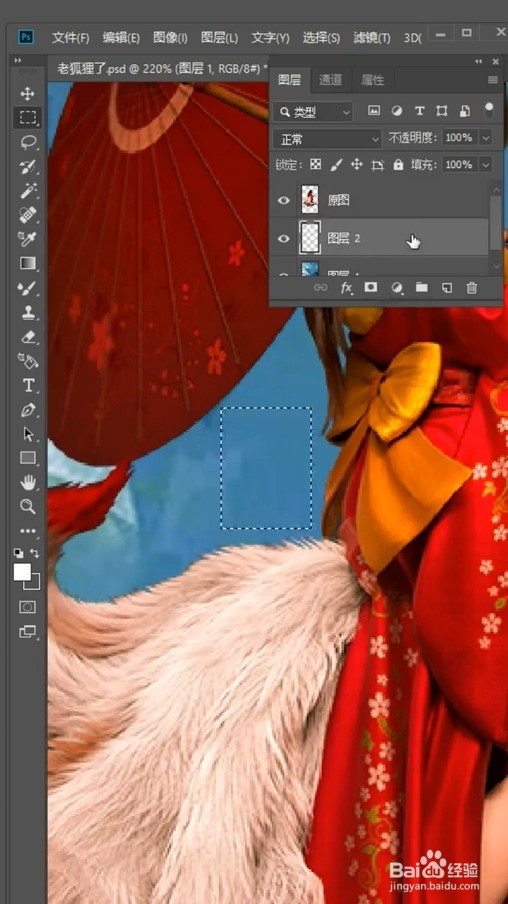Toggle Quick Mask mode
508x904 pixels.
(x=27, y=607)
